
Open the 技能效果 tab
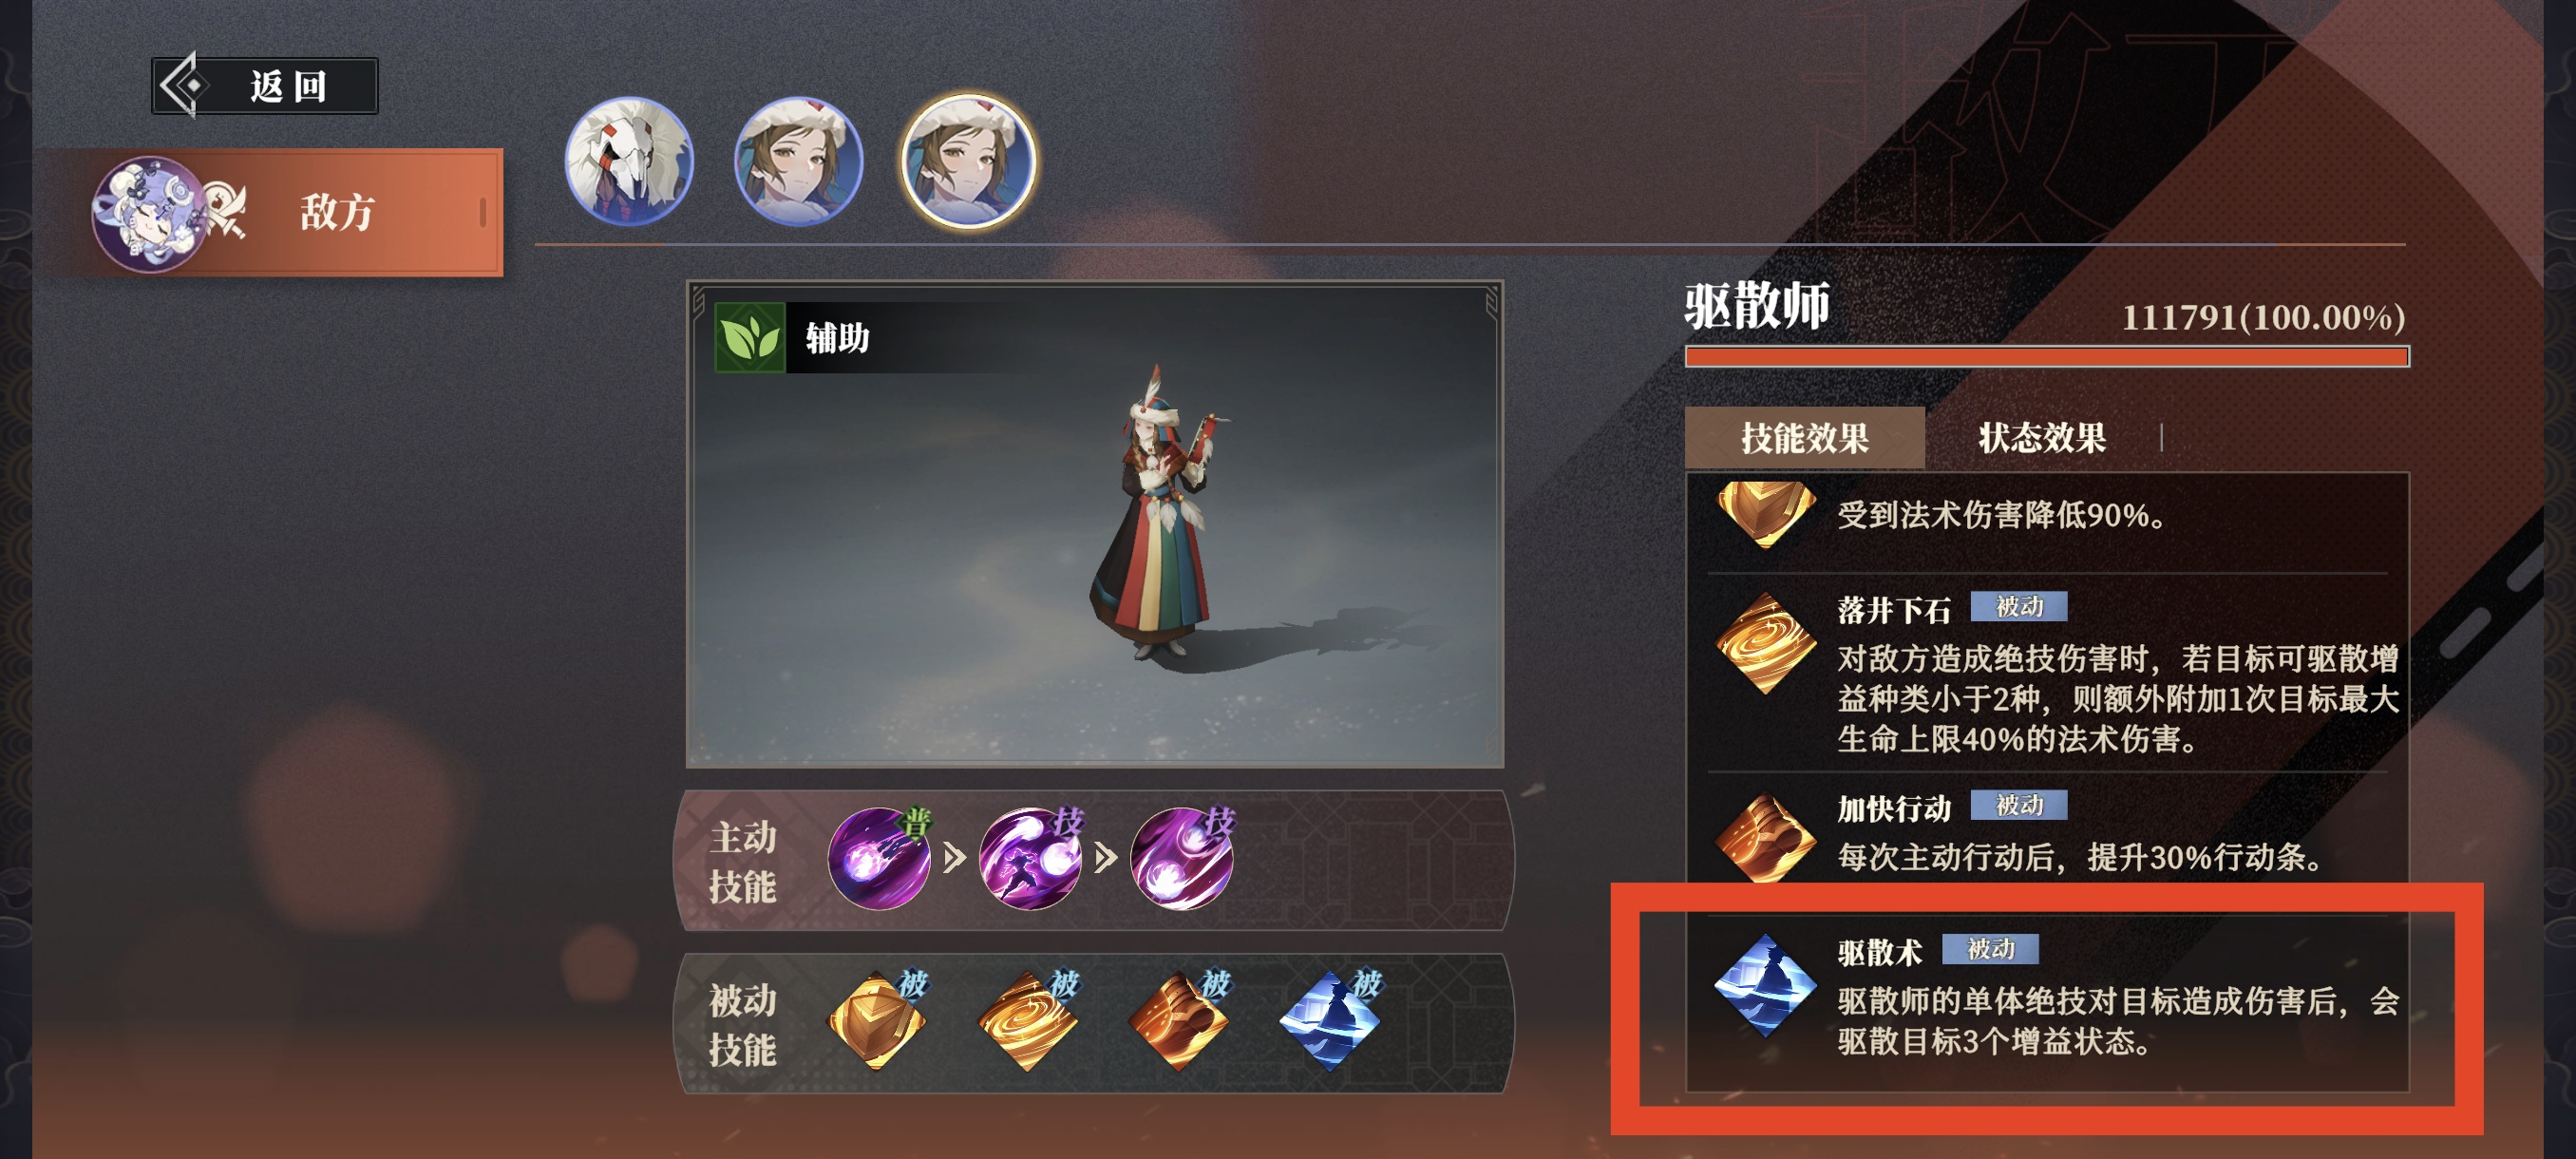(1804, 438)
